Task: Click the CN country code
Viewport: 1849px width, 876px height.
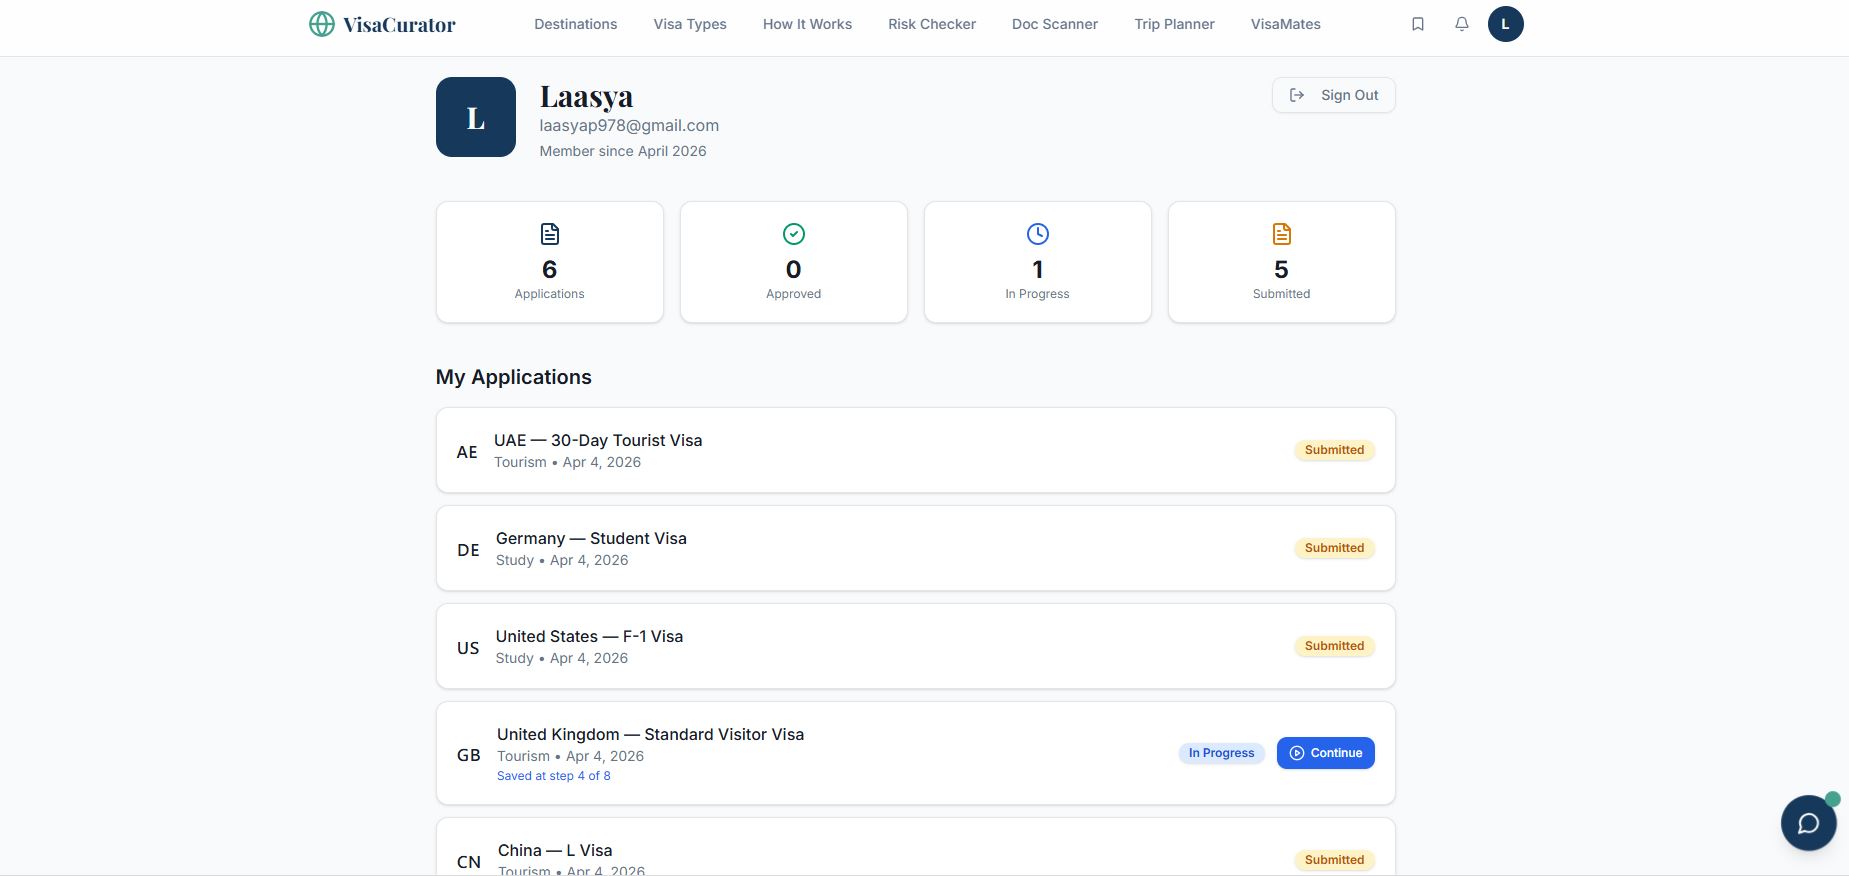Action: [469, 862]
